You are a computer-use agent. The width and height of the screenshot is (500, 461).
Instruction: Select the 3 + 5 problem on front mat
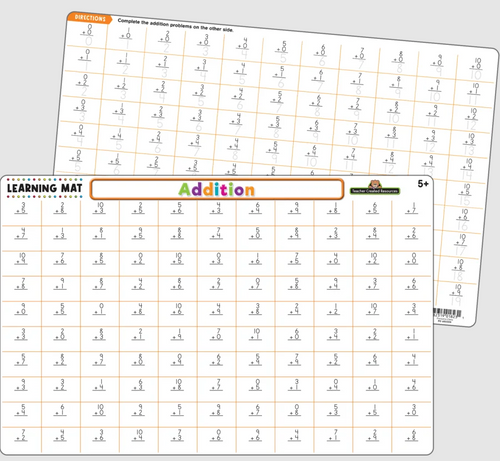click(x=21, y=208)
